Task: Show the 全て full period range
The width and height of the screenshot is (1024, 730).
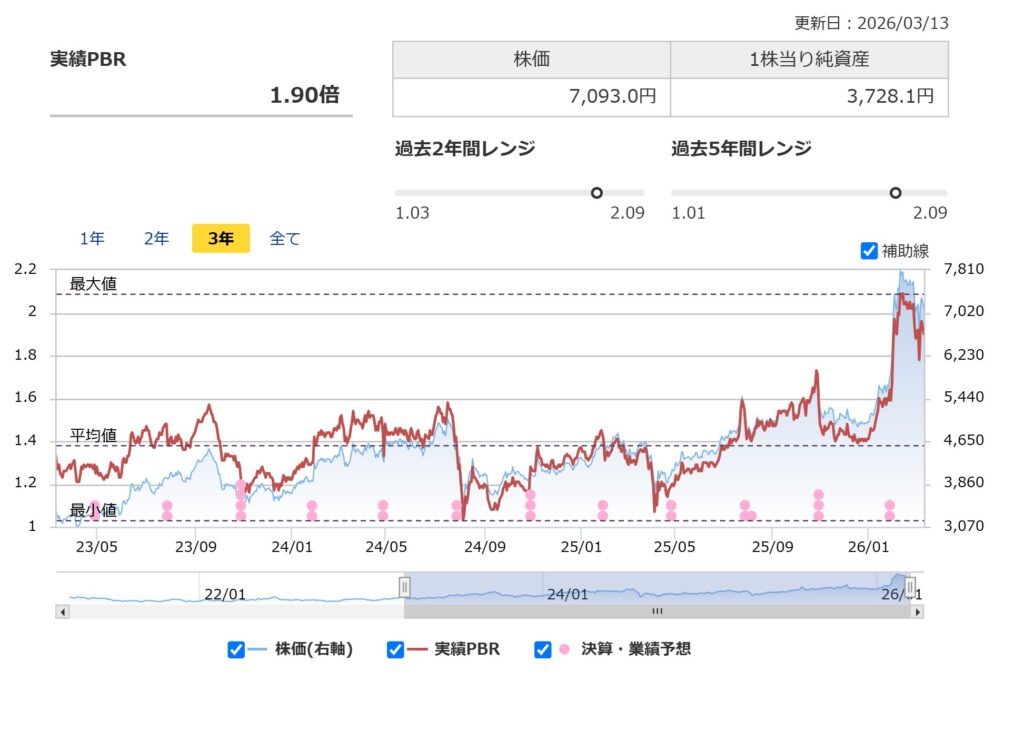Action: click(x=285, y=239)
